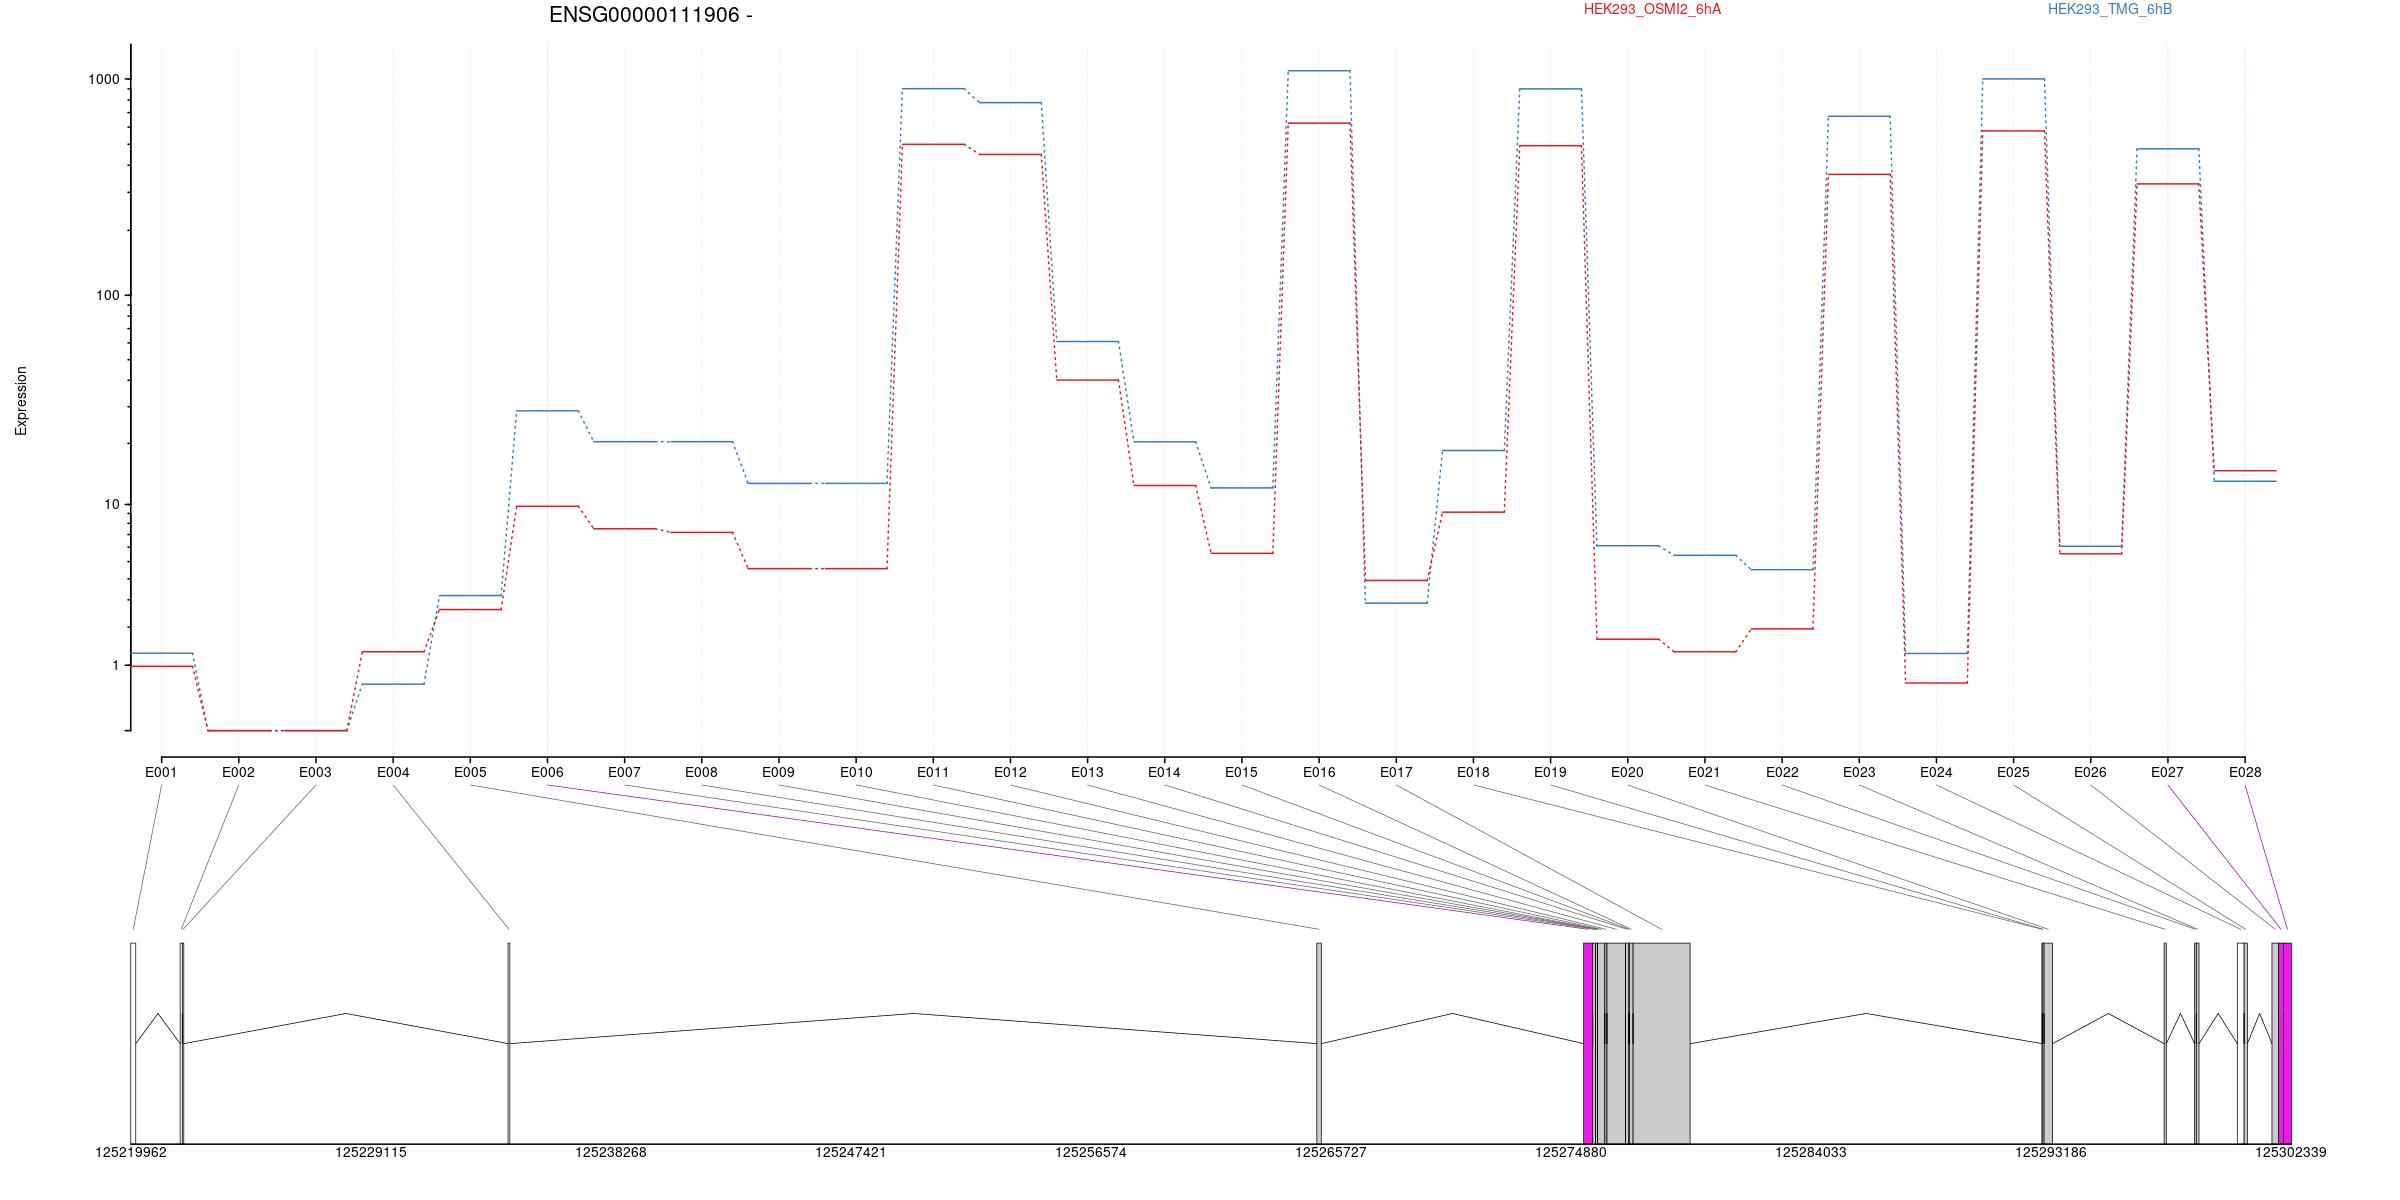2400x1200 pixels.
Task: Click genomic coordinate 125302339
Action: [2291, 1152]
